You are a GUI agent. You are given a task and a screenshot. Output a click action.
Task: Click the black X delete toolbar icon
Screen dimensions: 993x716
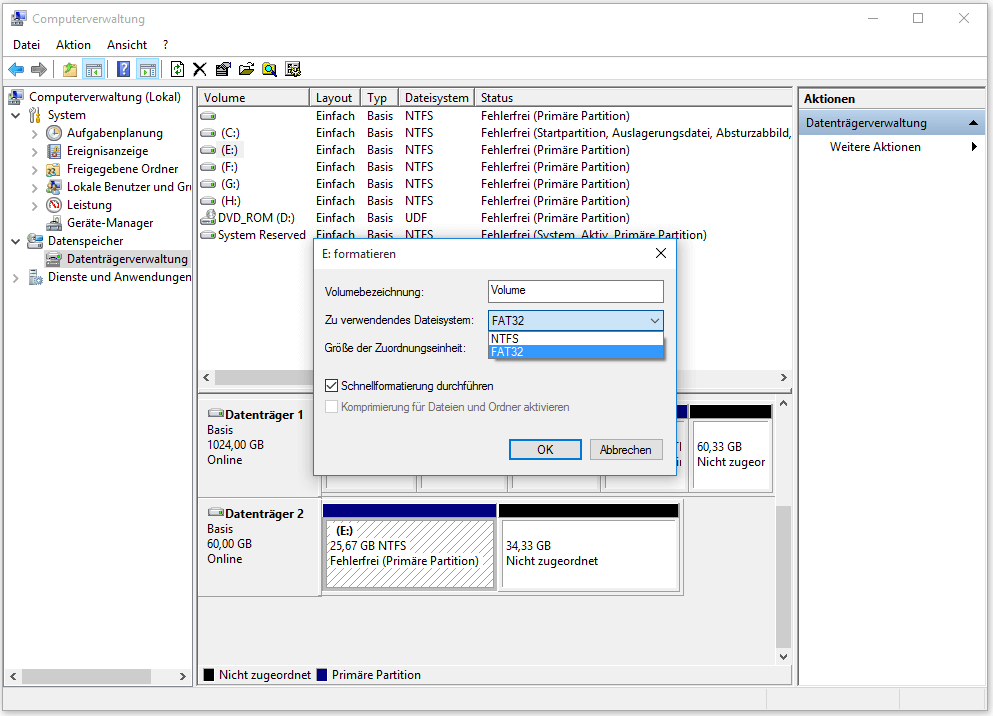(200, 70)
